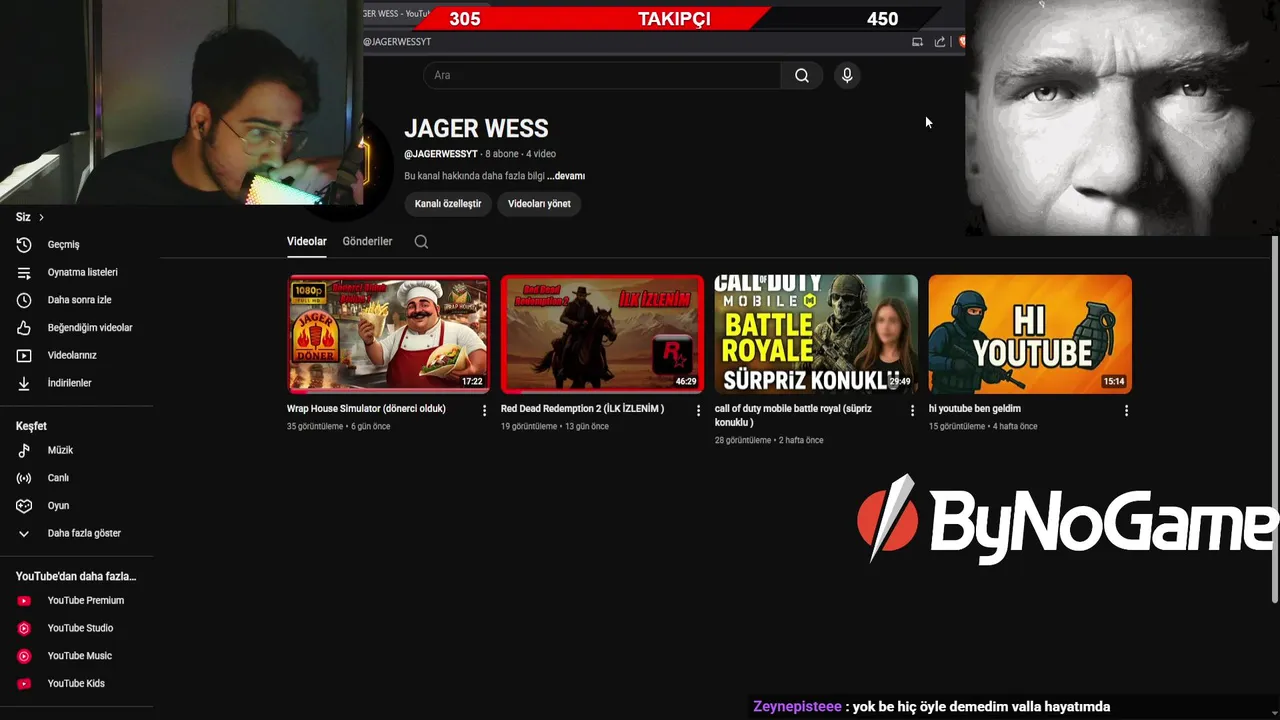Play the Red Dead Redemption 2 thumbnail
This screenshot has height=720, width=1280.
(x=602, y=334)
